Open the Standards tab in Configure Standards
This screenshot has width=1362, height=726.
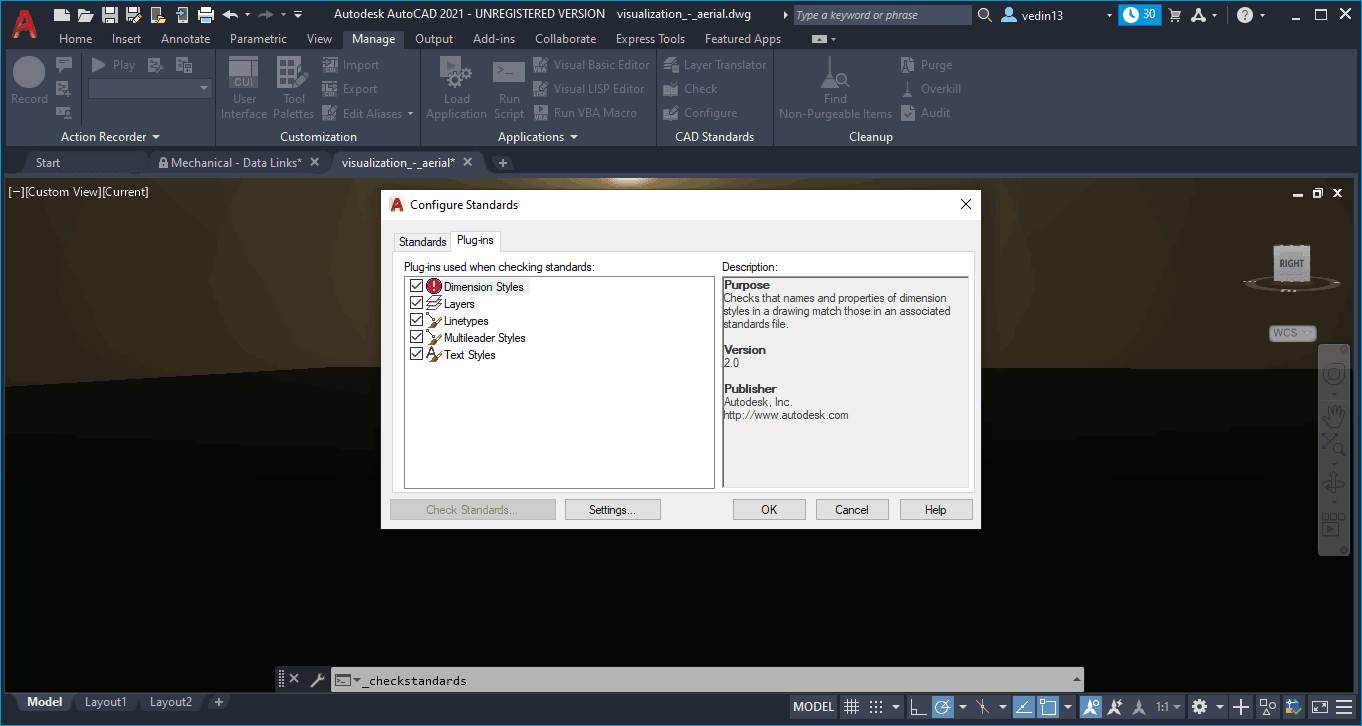click(x=422, y=242)
